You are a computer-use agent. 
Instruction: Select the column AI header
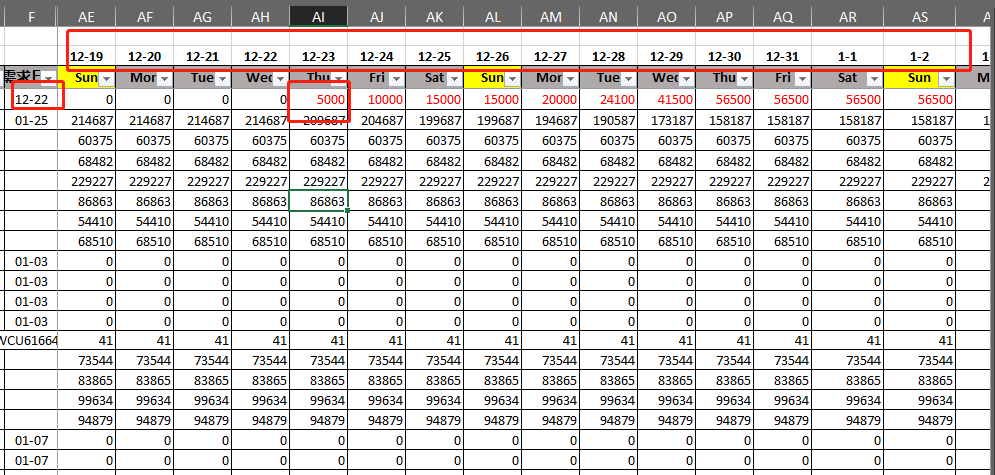click(x=318, y=16)
